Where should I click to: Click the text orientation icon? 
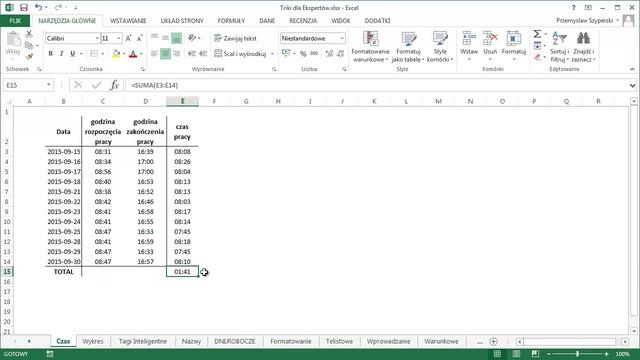click(x=192, y=38)
